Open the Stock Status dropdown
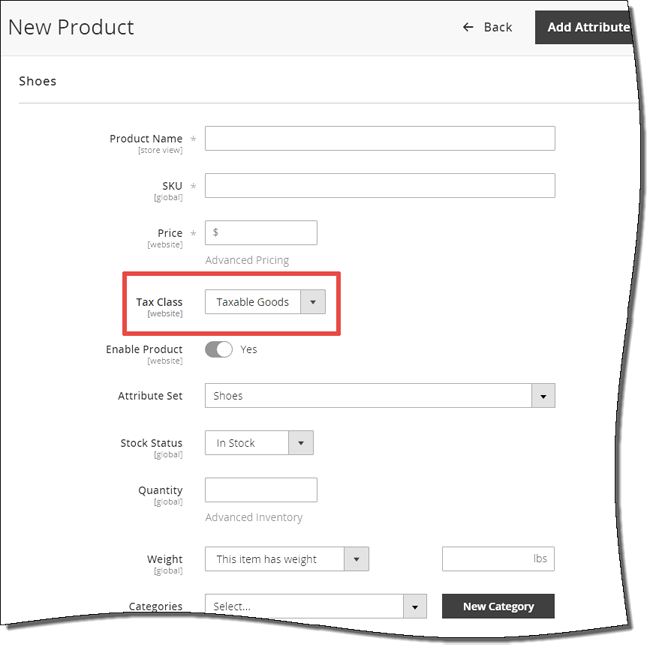Screen dimensions: 653x650 click(x=259, y=443)
